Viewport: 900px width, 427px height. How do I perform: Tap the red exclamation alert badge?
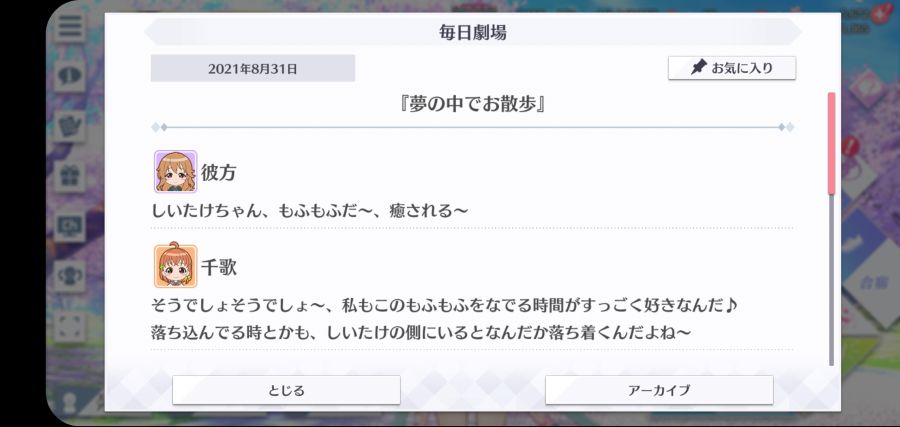pyautogui.click(x=850, y=146)
